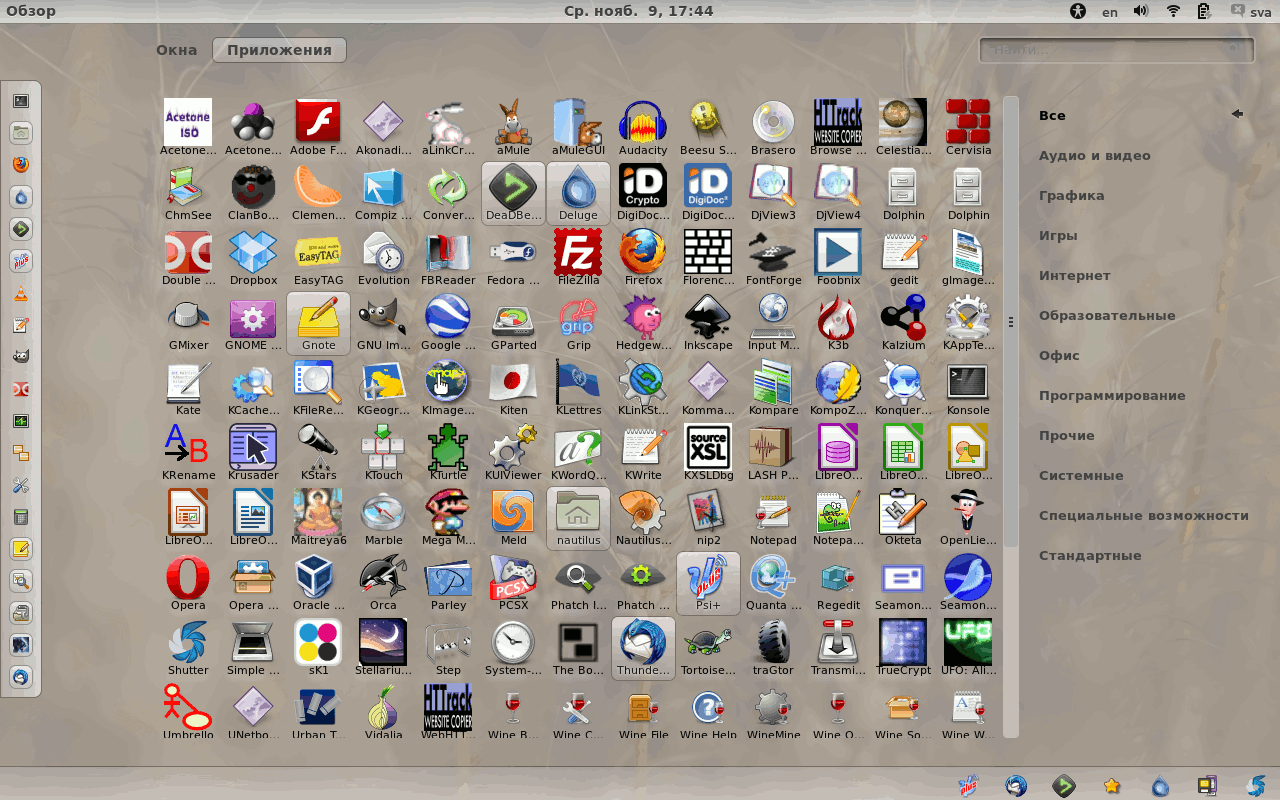This screenshot has height=800, width=1280.
Task: Open the gedit text editor
Action: tap(903, 258)
